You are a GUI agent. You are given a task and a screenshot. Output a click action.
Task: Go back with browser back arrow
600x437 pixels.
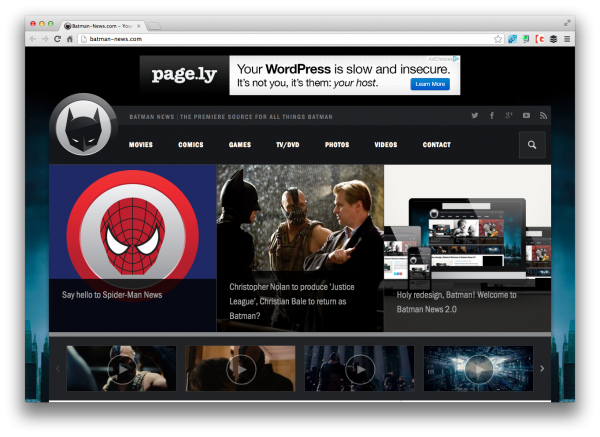pyautogui.click(x=33, y=39)
